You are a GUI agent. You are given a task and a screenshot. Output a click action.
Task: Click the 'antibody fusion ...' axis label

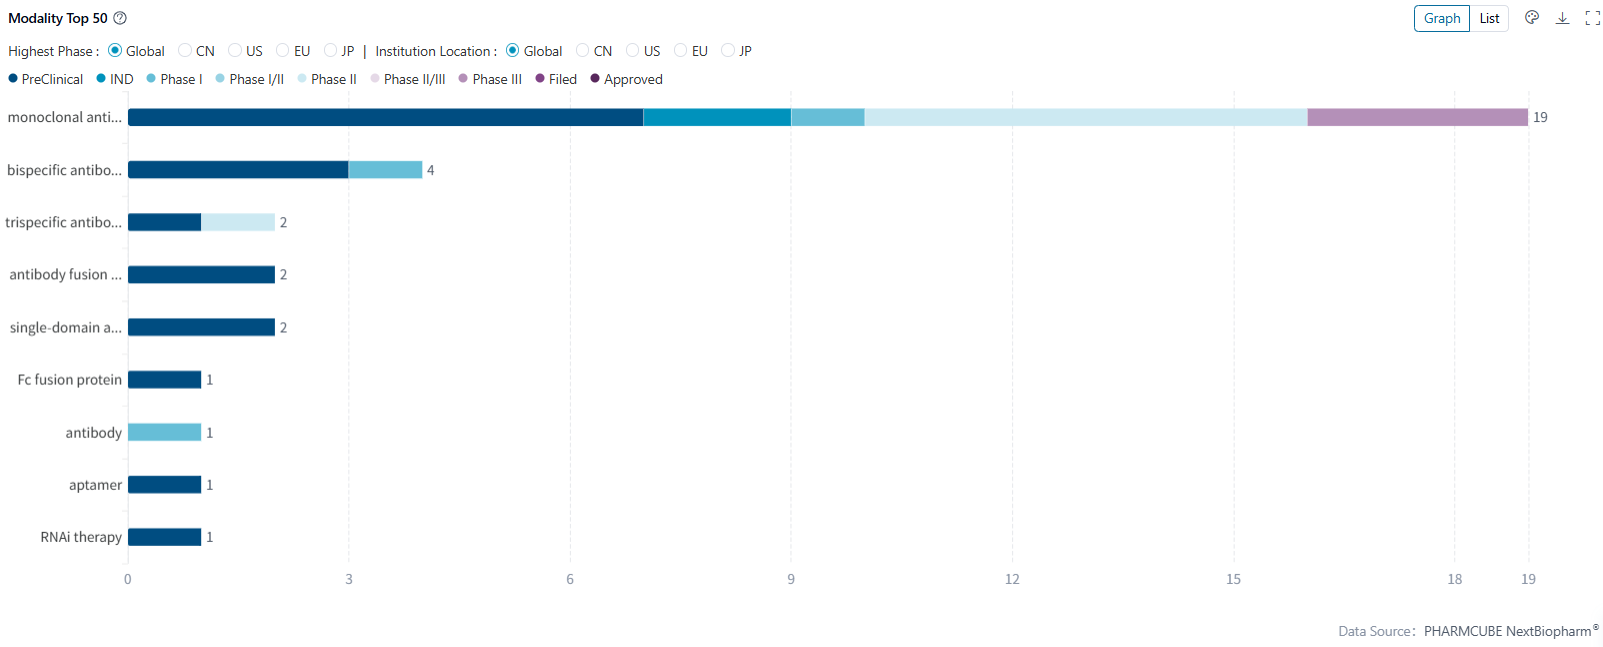click(66, 274)
